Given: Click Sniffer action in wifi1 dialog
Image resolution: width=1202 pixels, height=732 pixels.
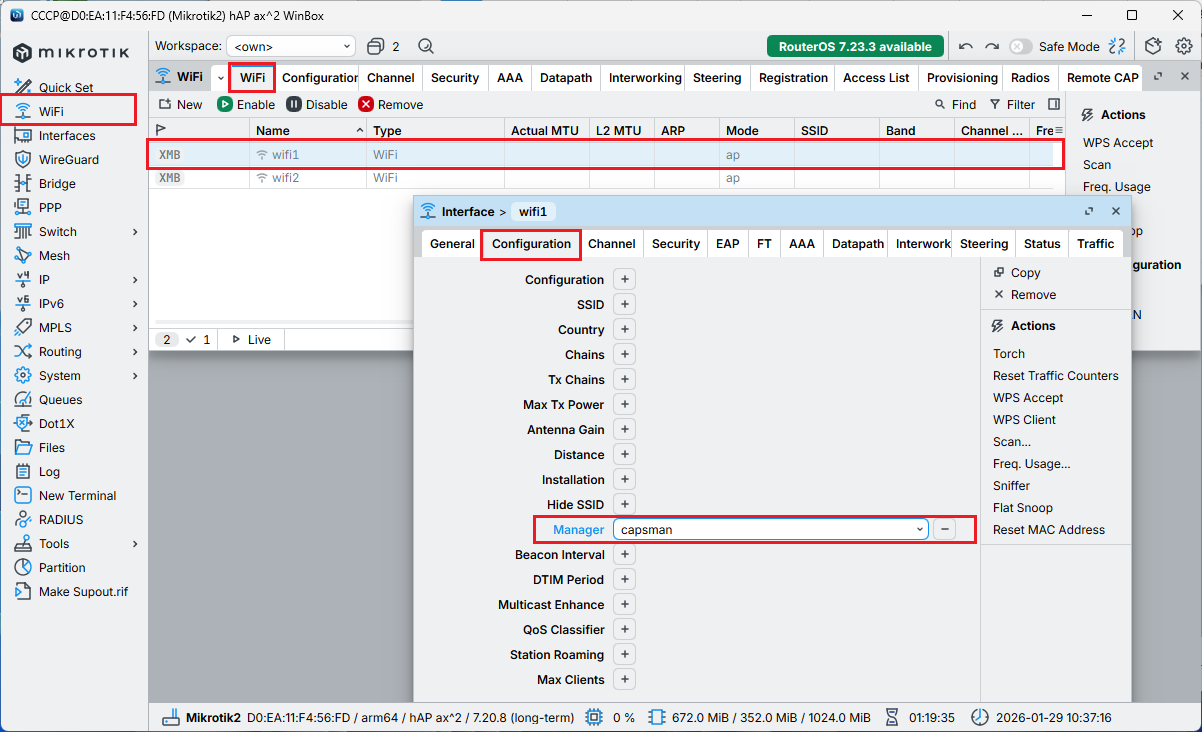Looking at the screenshot, I should click(x=1011, y=485).
